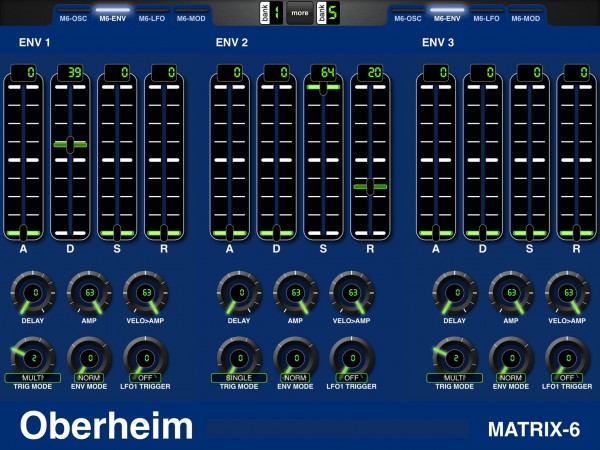Image resolution: width=600 pixels, height=450 pixels.
Task: Click the ENV 1 AMP knob
Action: (x=89, y=293)
